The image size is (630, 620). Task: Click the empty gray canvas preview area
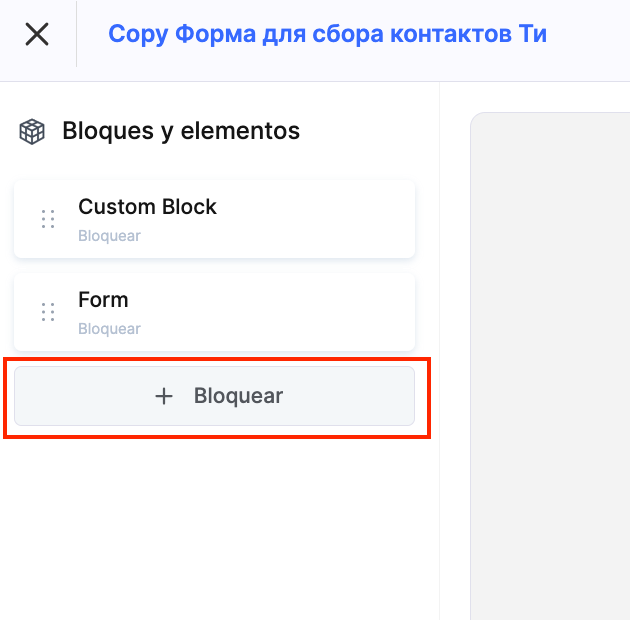pyautogui.click(x=550, y=370)
